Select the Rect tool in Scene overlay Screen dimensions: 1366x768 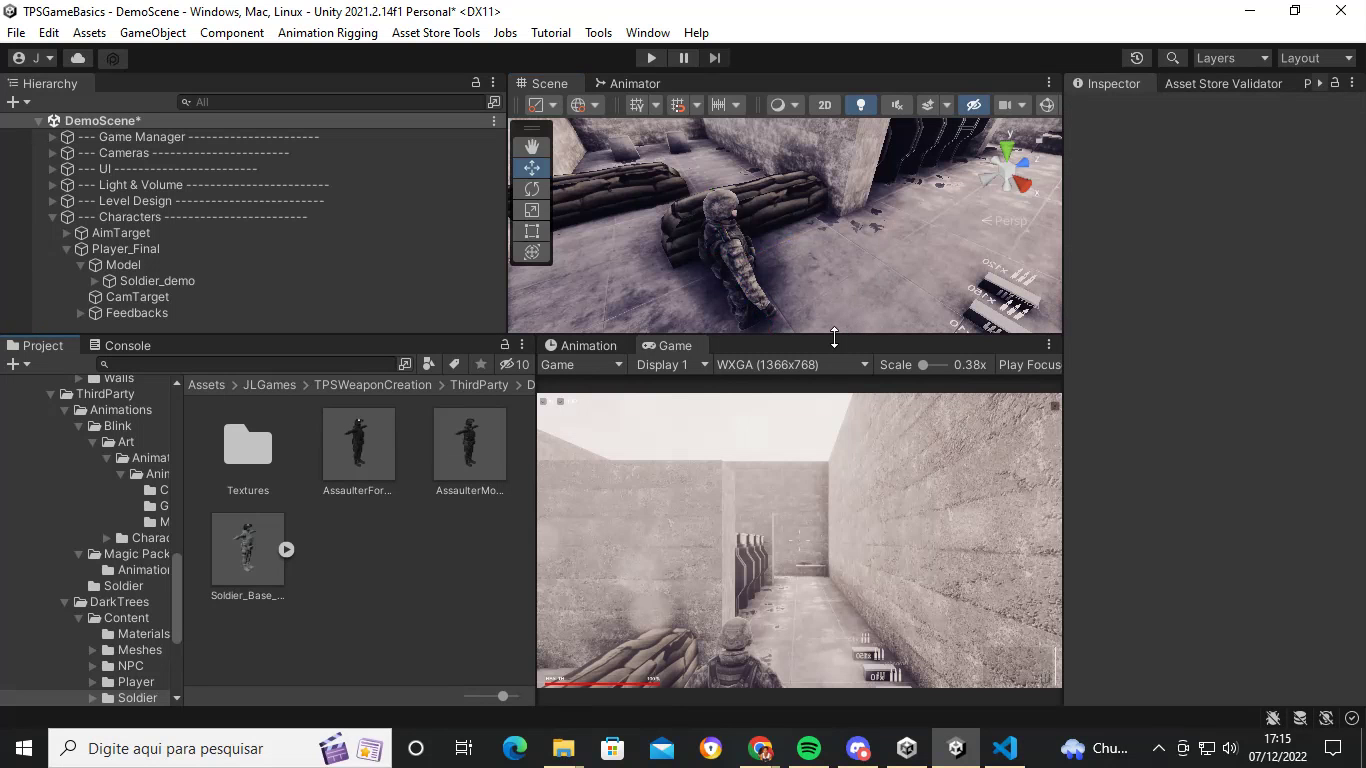[x=532, y=231]
